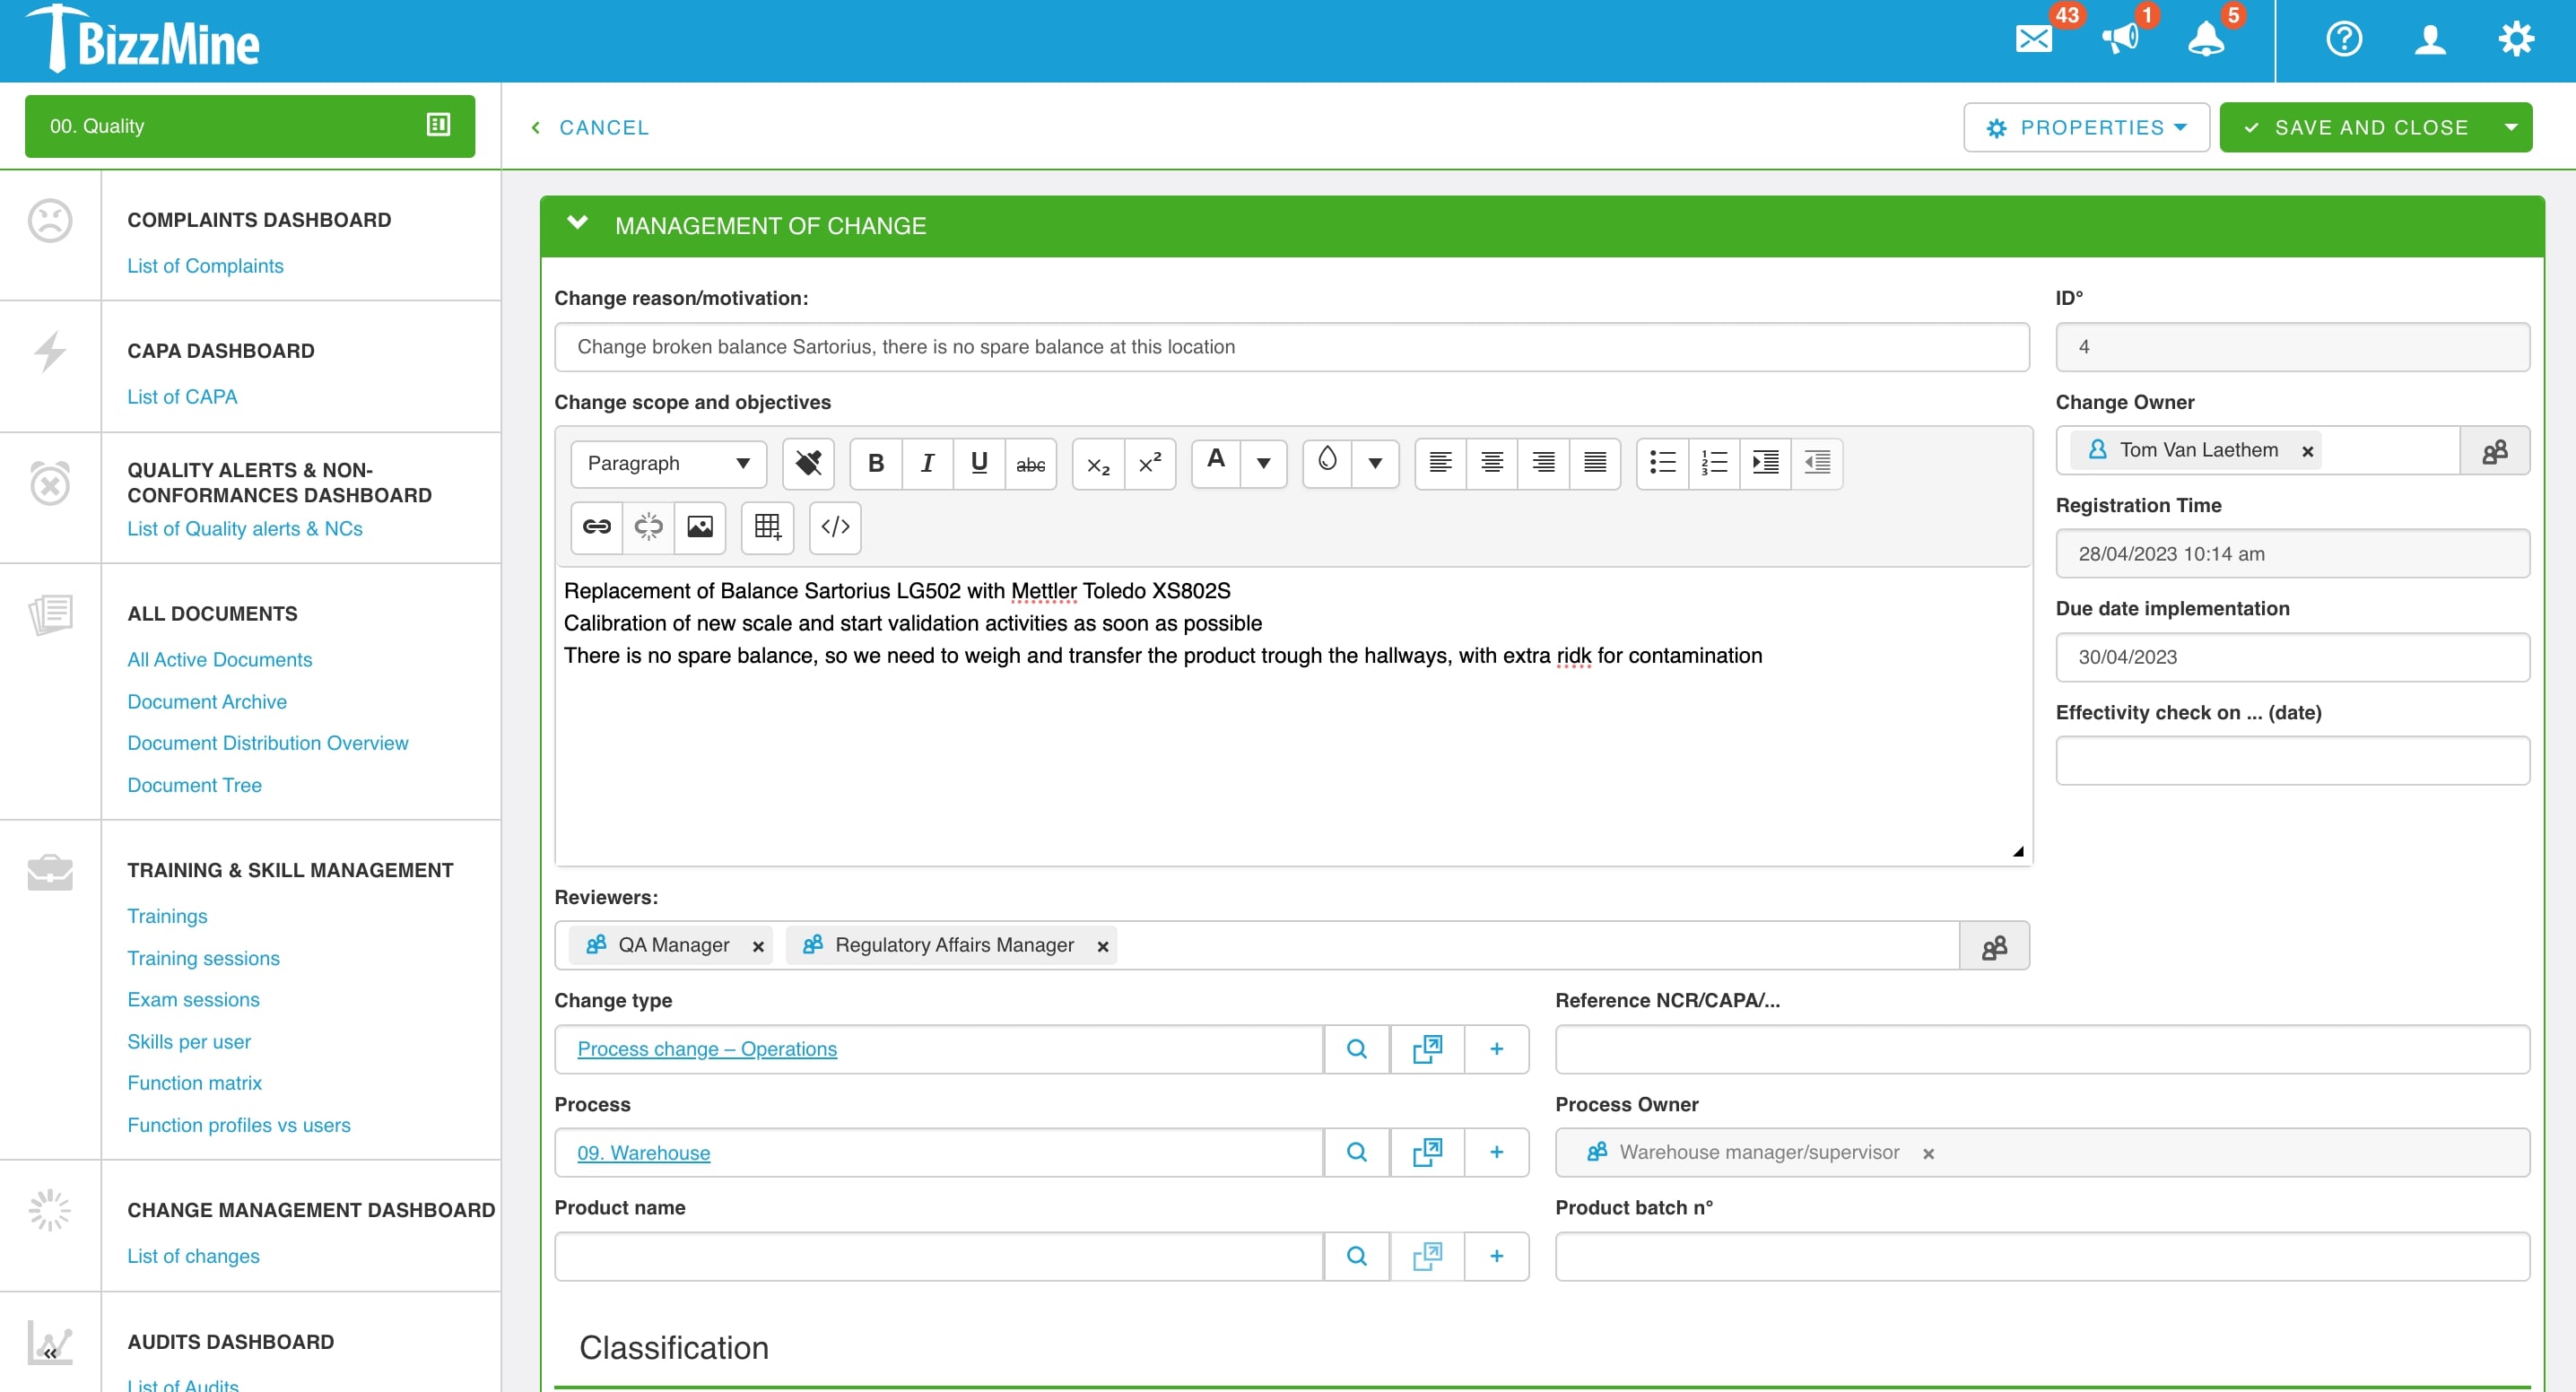Screen dimensions: 2576x1392
Task: Toggle bold formatting
Action: 875,463
